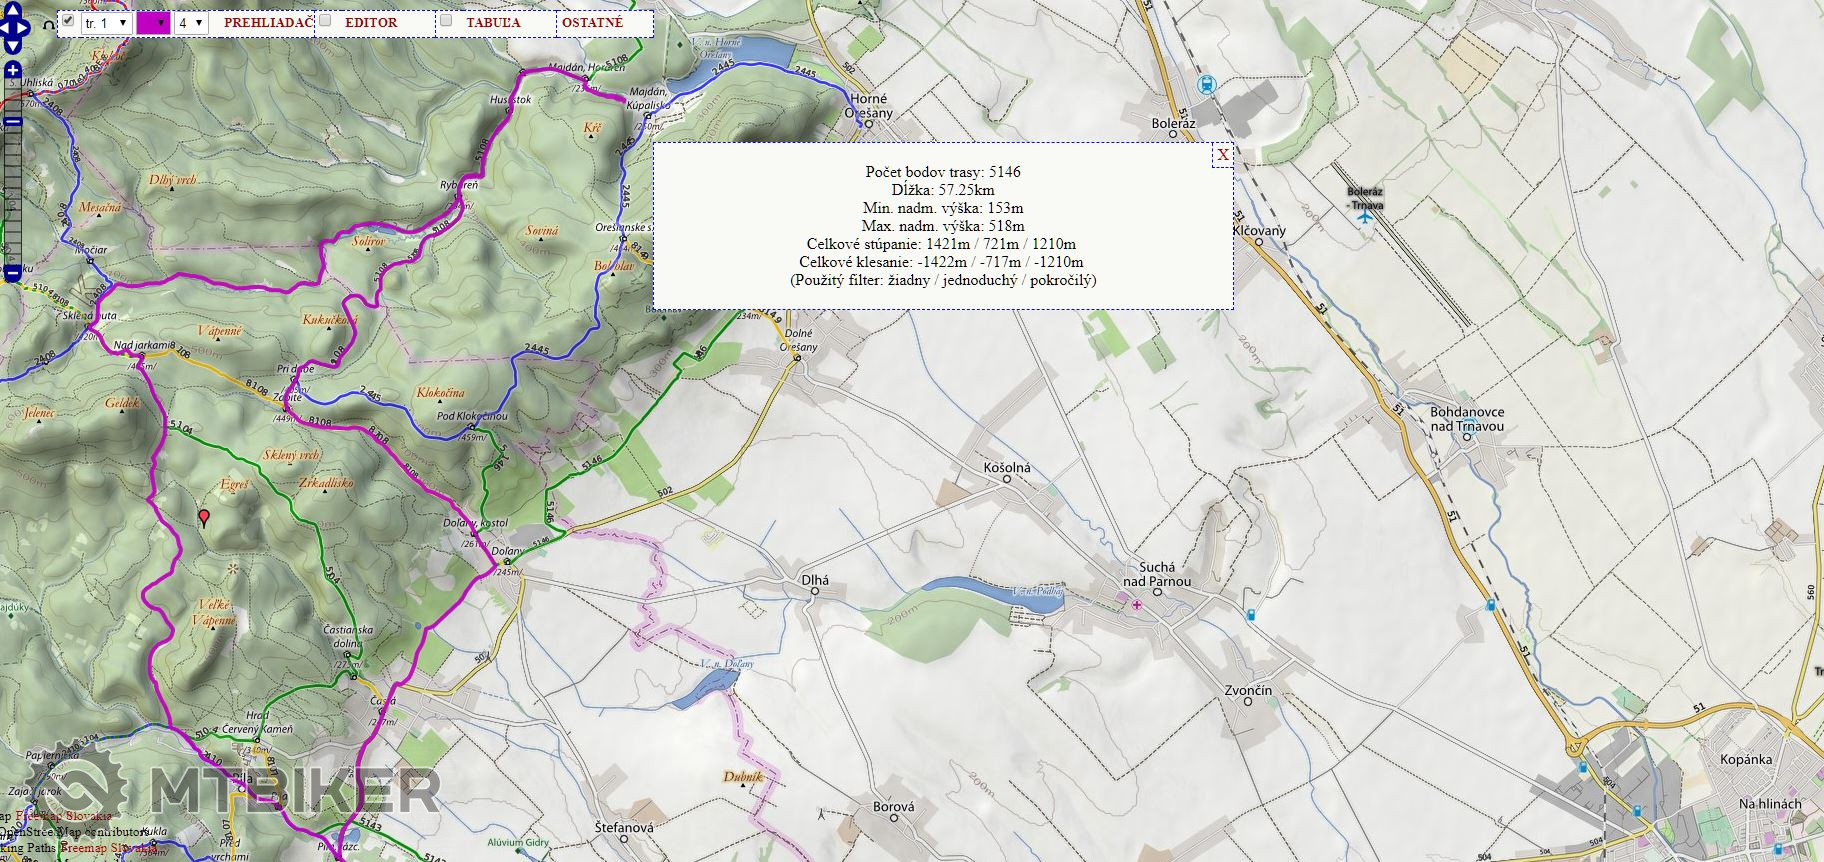Click the horseshoe icon beside the toolbar

point(47,23)
